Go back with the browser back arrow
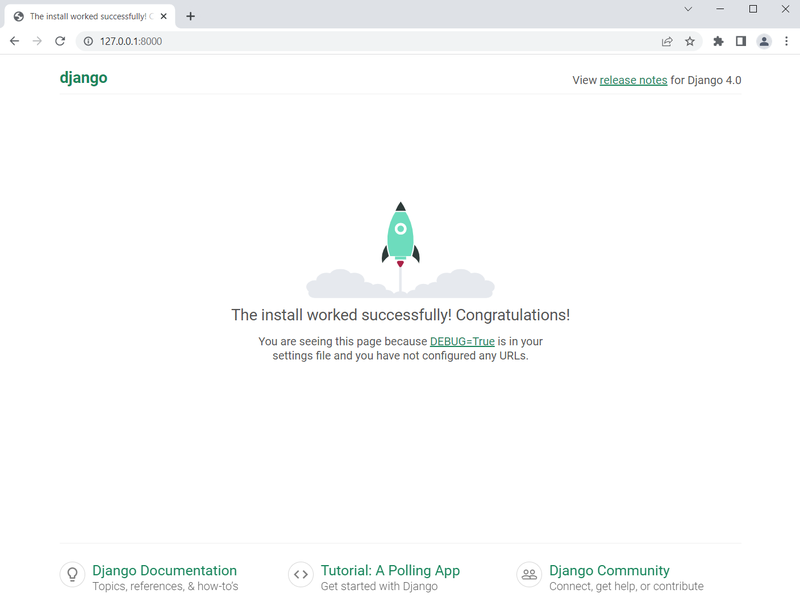Image resolution: width=800 pixels, height=602 pixels. point(14,41)
